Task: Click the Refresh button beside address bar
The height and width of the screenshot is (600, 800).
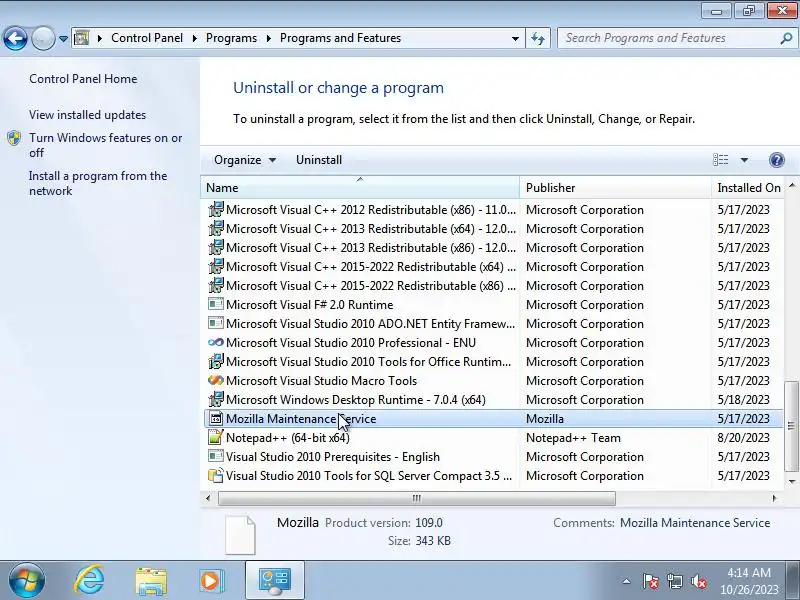Action: point(538,38)
